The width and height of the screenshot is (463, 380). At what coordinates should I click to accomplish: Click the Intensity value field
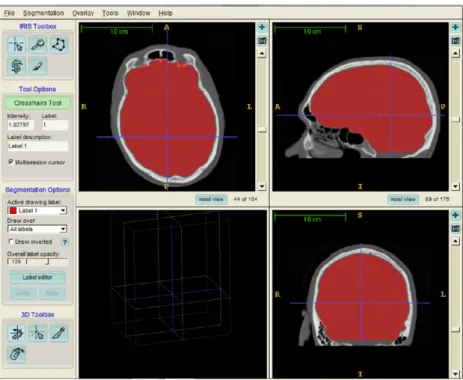click(20, 125)
